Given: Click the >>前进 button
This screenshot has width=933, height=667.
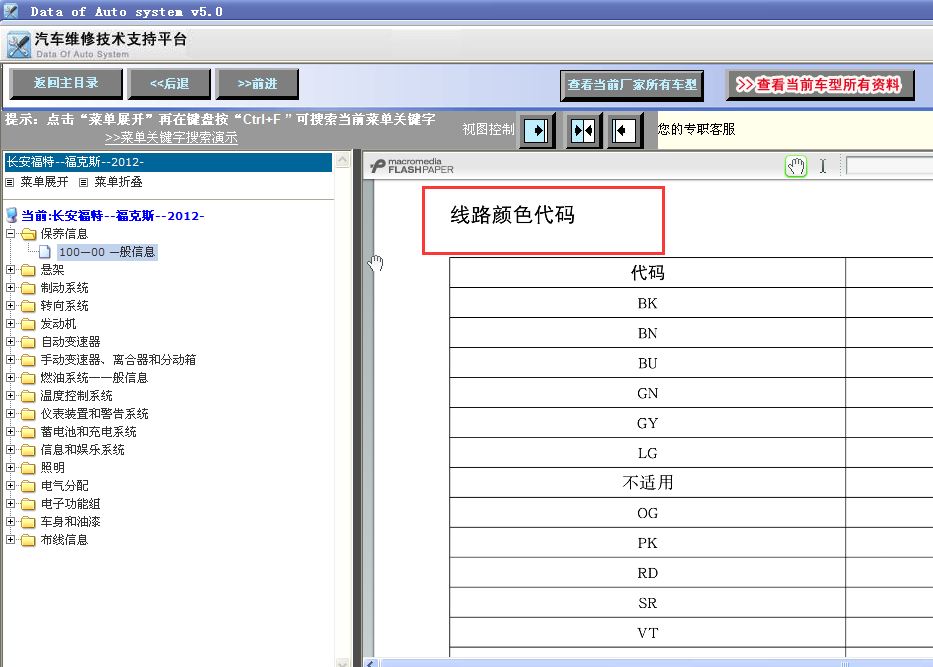Looking at the screenshot, I should pyautogui.click(x=257, y=83).
